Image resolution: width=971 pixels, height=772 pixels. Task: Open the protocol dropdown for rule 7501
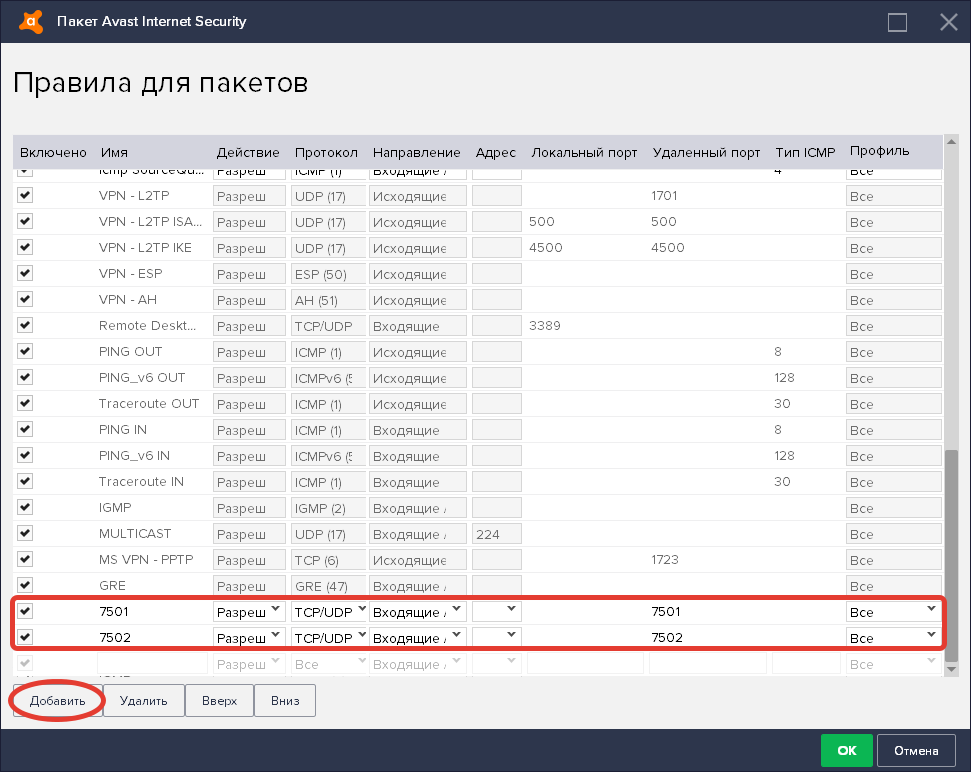[329, 612]
